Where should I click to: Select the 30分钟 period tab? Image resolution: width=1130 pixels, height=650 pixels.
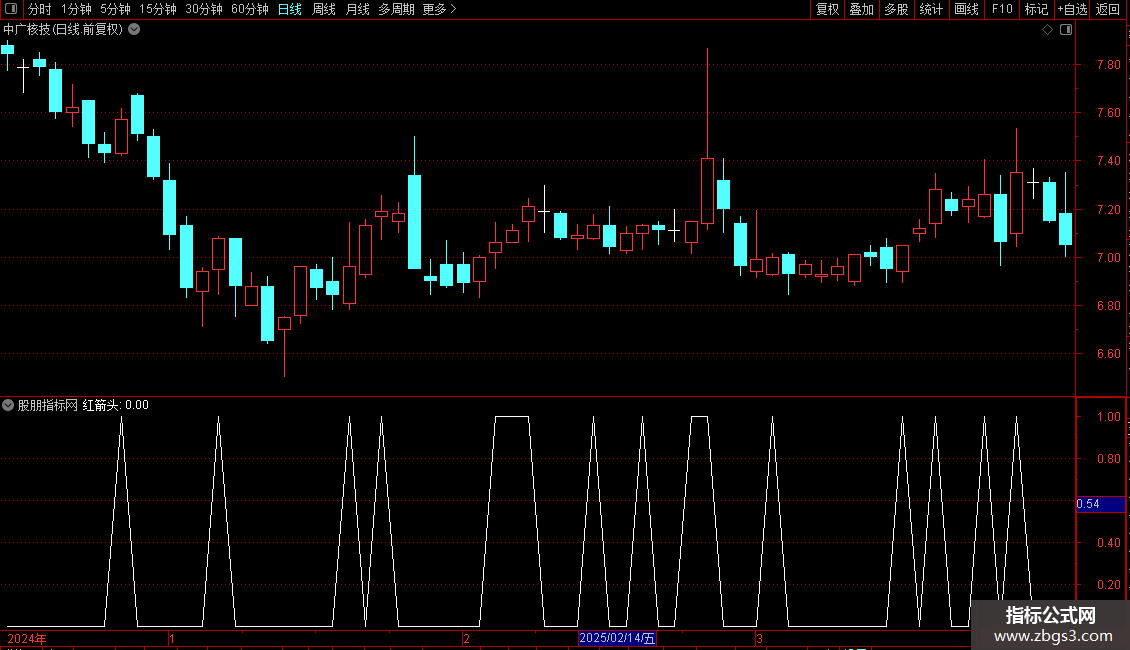(204, 9)
